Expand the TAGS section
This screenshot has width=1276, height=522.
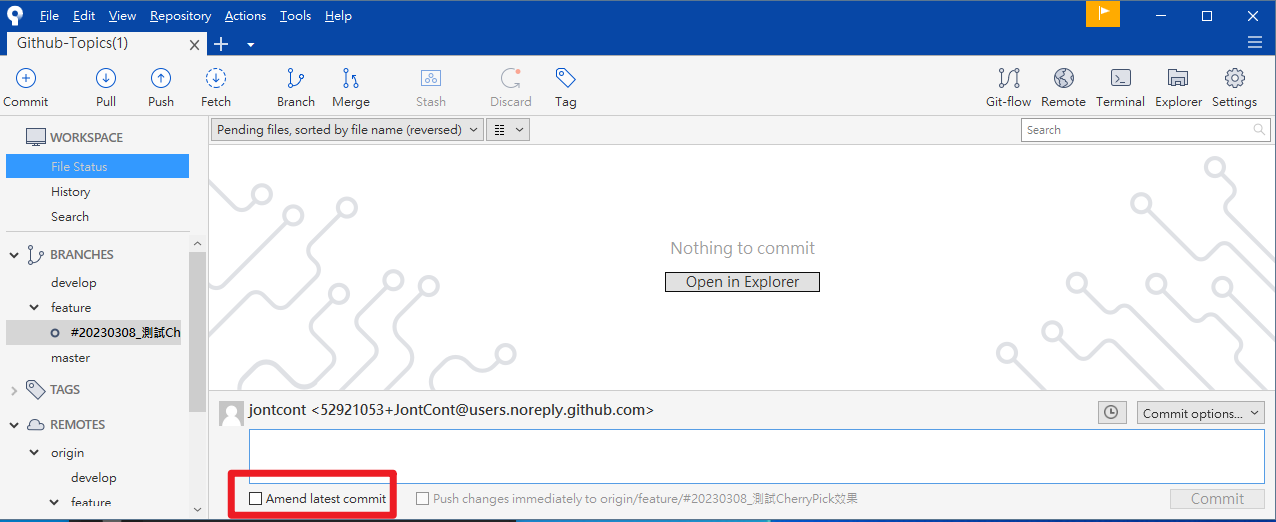[14, 390]
